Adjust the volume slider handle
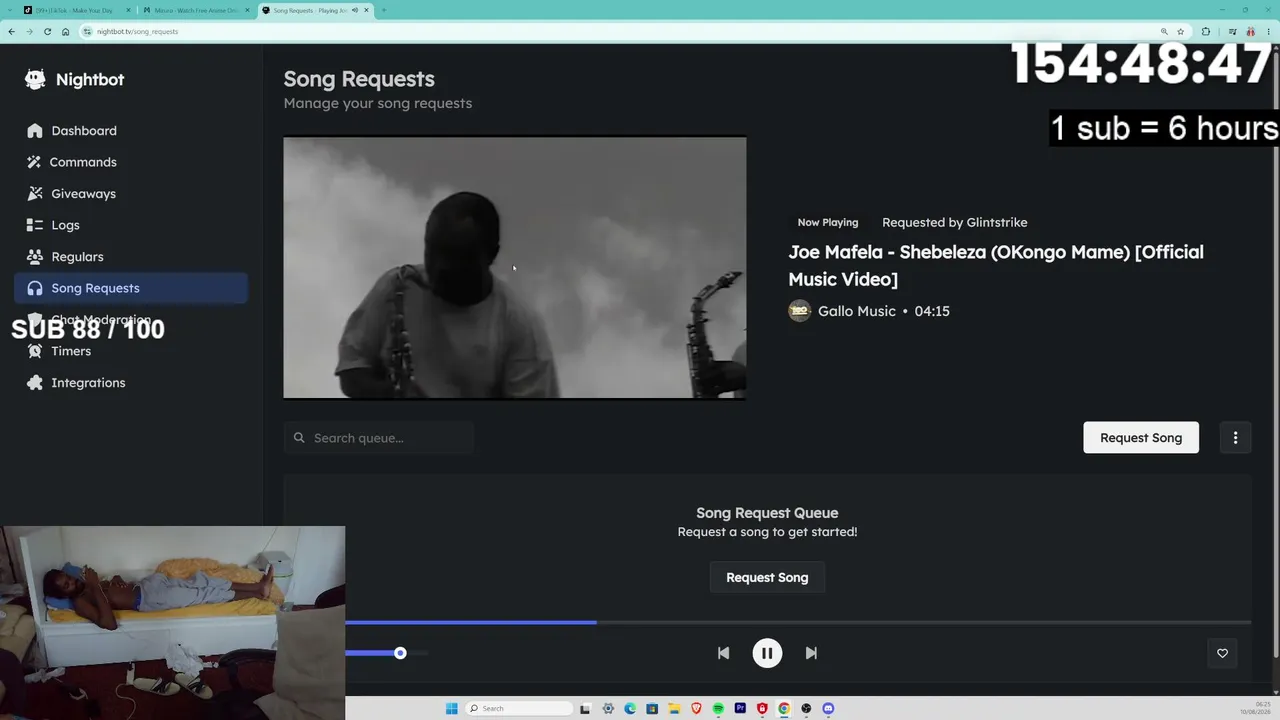This screenshot has width=1280, height=720. [x=400, y=653]
